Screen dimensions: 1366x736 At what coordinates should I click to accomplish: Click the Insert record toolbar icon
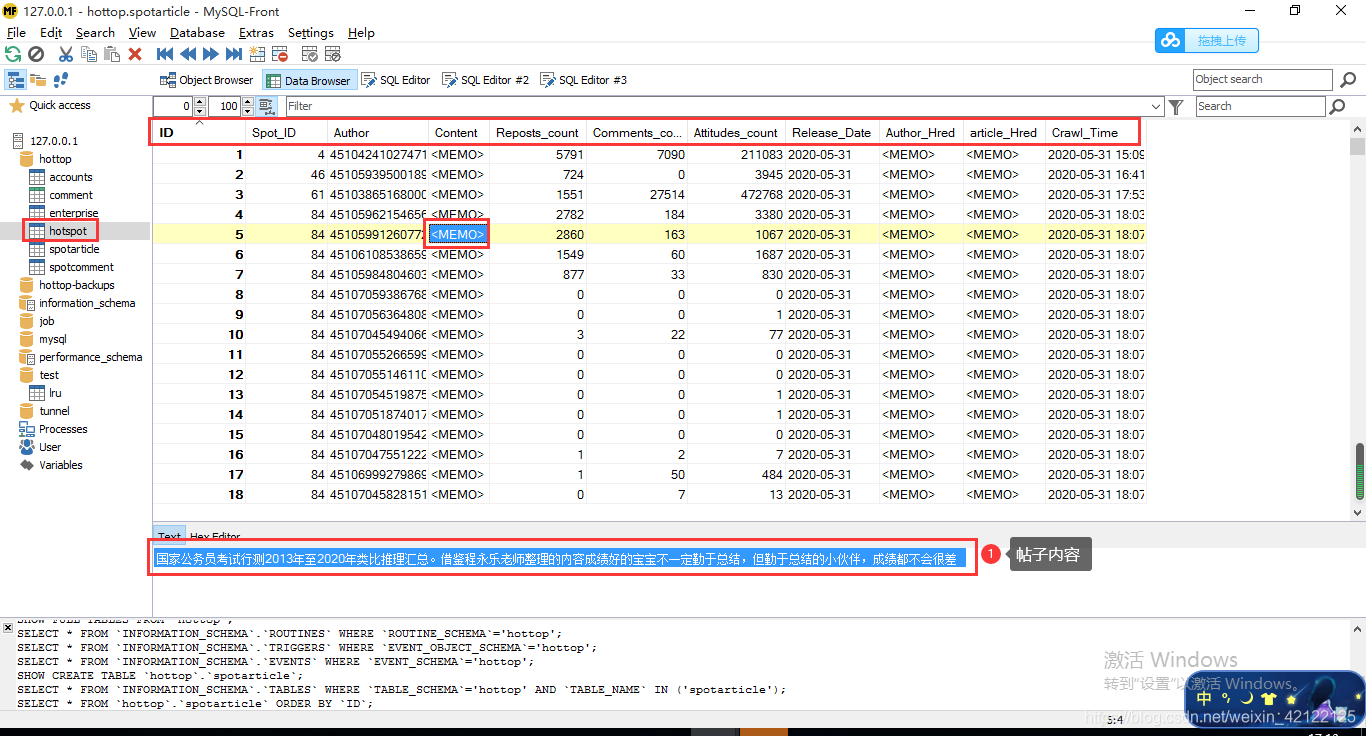pyautogui.click(x=257, y=54)
